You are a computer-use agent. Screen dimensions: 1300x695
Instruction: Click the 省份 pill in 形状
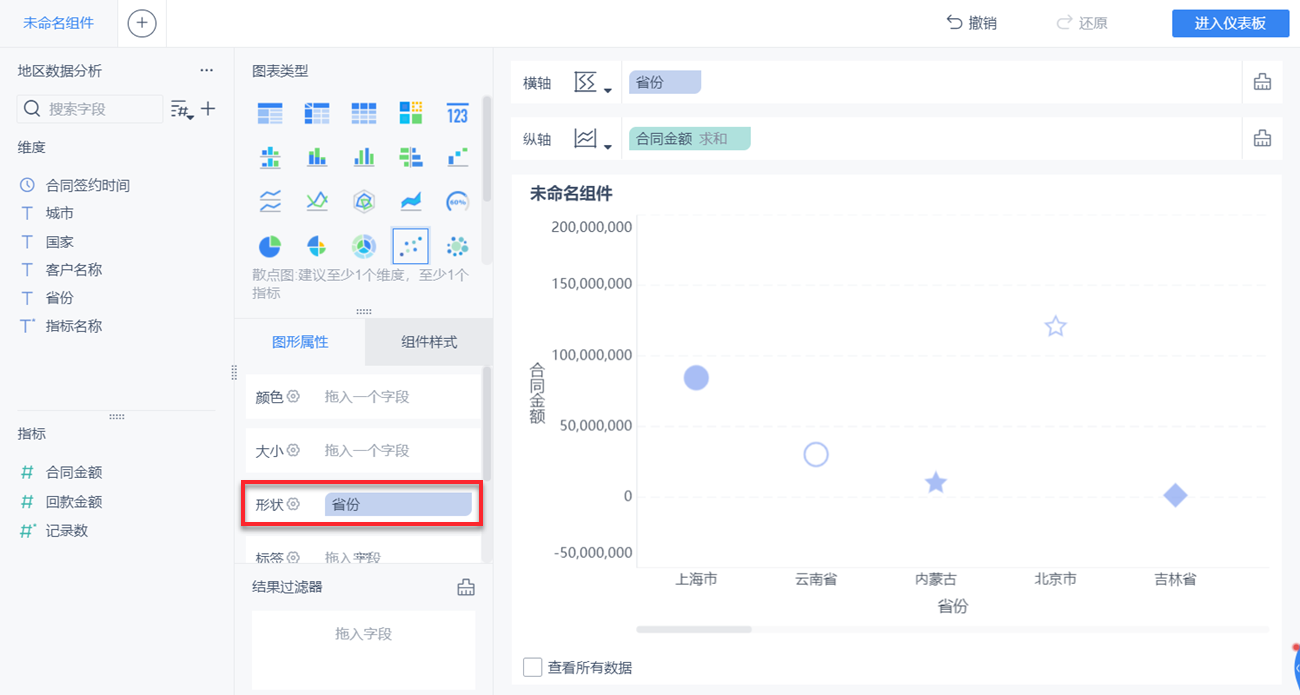[x=398, y=505]
